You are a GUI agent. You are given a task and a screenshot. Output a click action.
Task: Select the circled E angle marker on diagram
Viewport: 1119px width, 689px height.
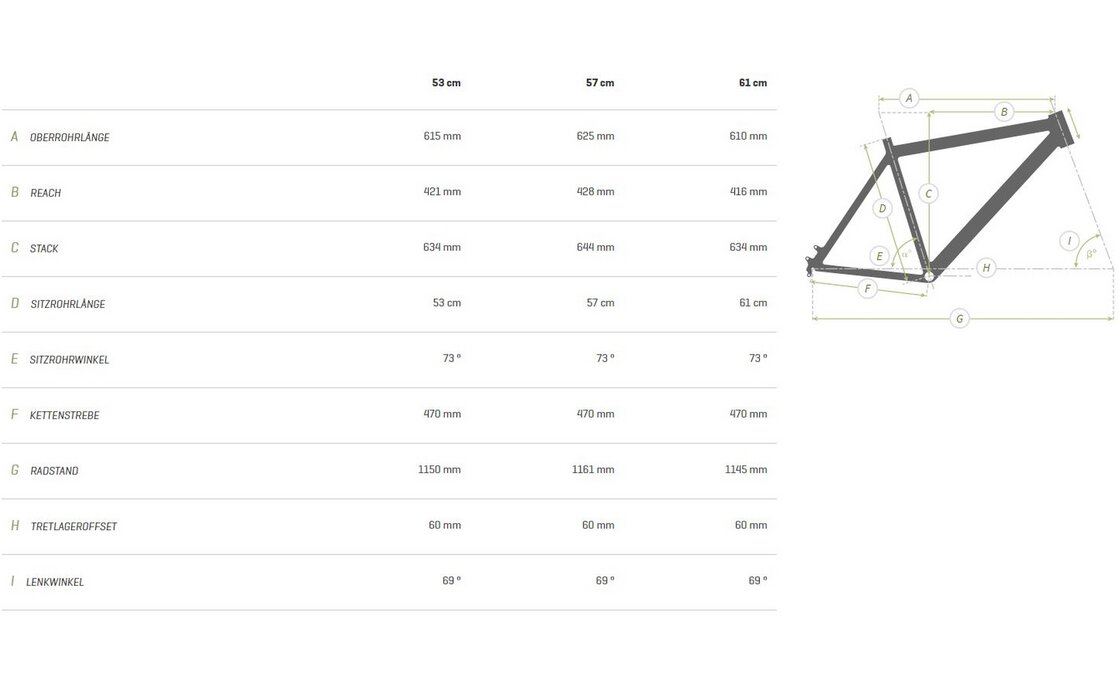click(880, 256)
